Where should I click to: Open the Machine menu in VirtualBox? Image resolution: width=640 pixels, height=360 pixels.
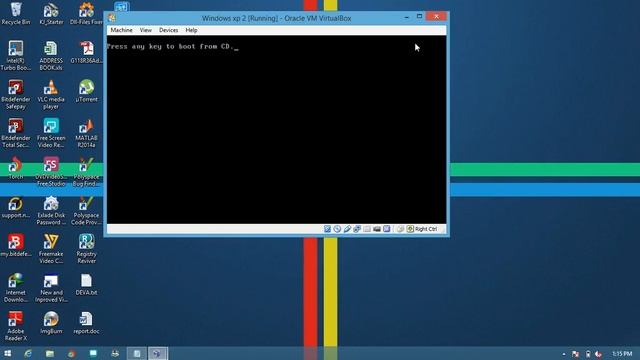coord(121,30)
